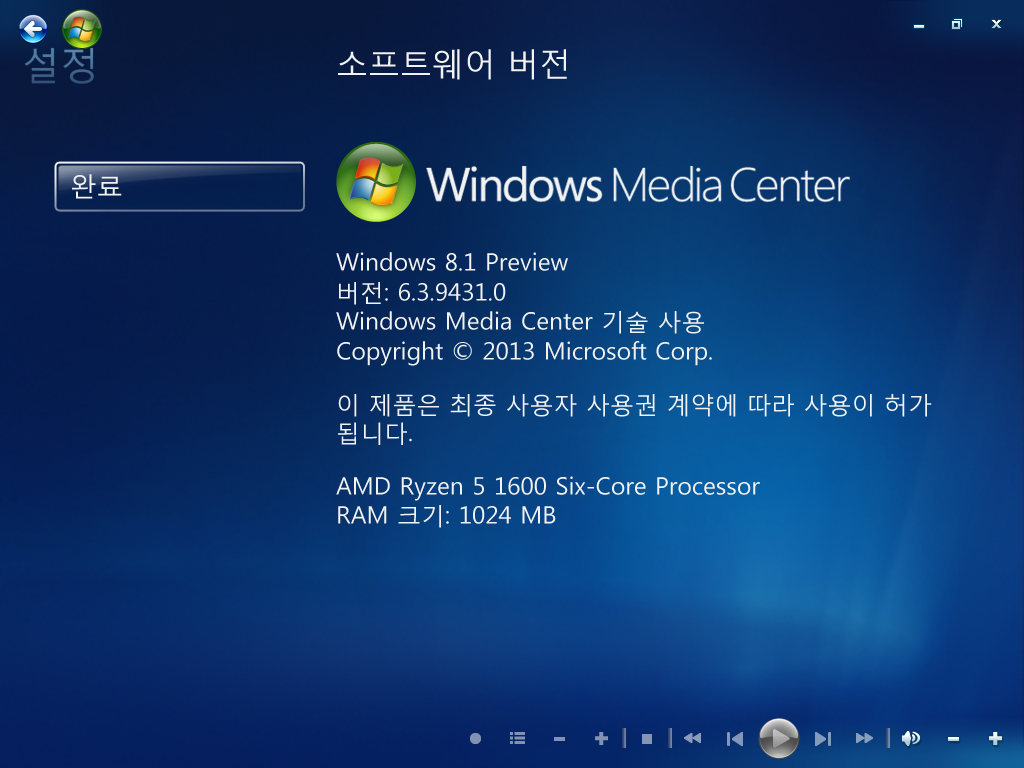The width and height of the screenshot is (1024, 768).
Task: Start recording with the record button
Action: [x=475, y=739]
